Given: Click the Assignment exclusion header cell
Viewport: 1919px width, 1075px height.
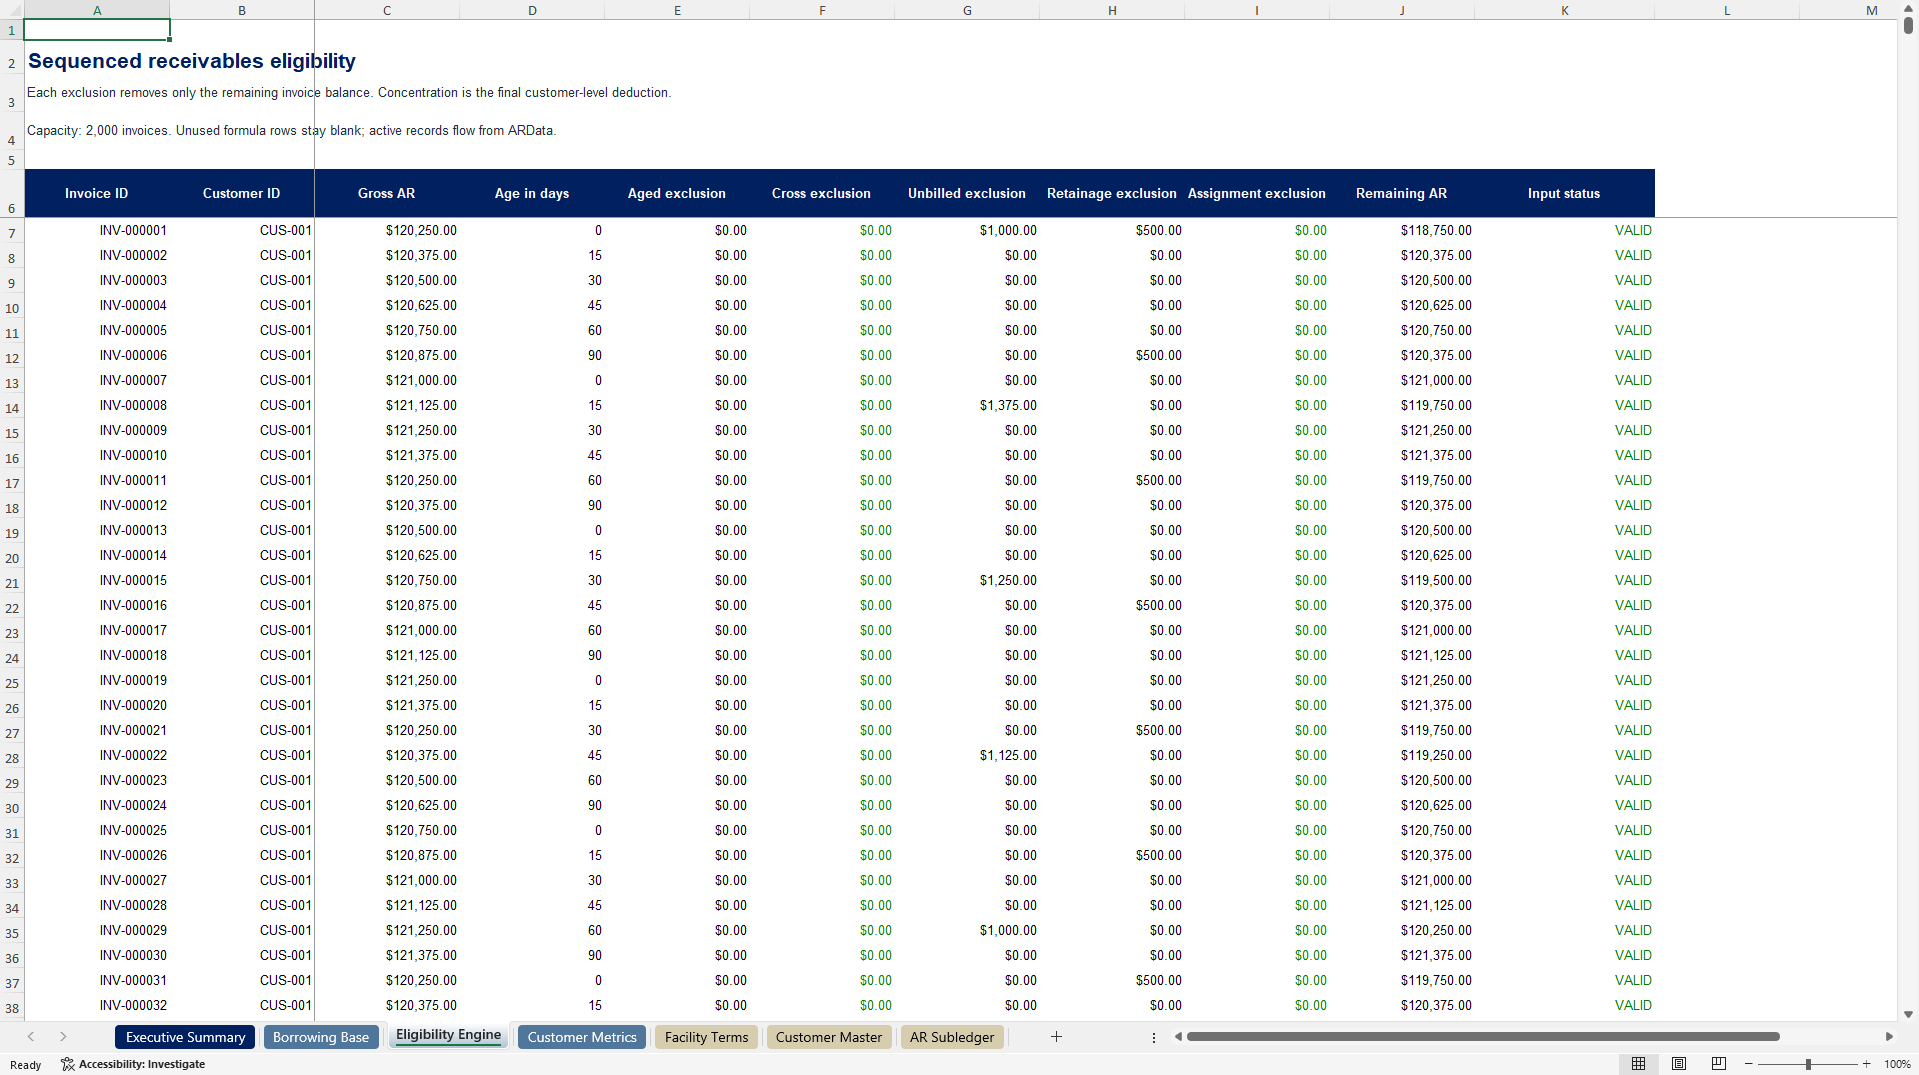Looking at the screenshot, I should (x=1257, y=193).
